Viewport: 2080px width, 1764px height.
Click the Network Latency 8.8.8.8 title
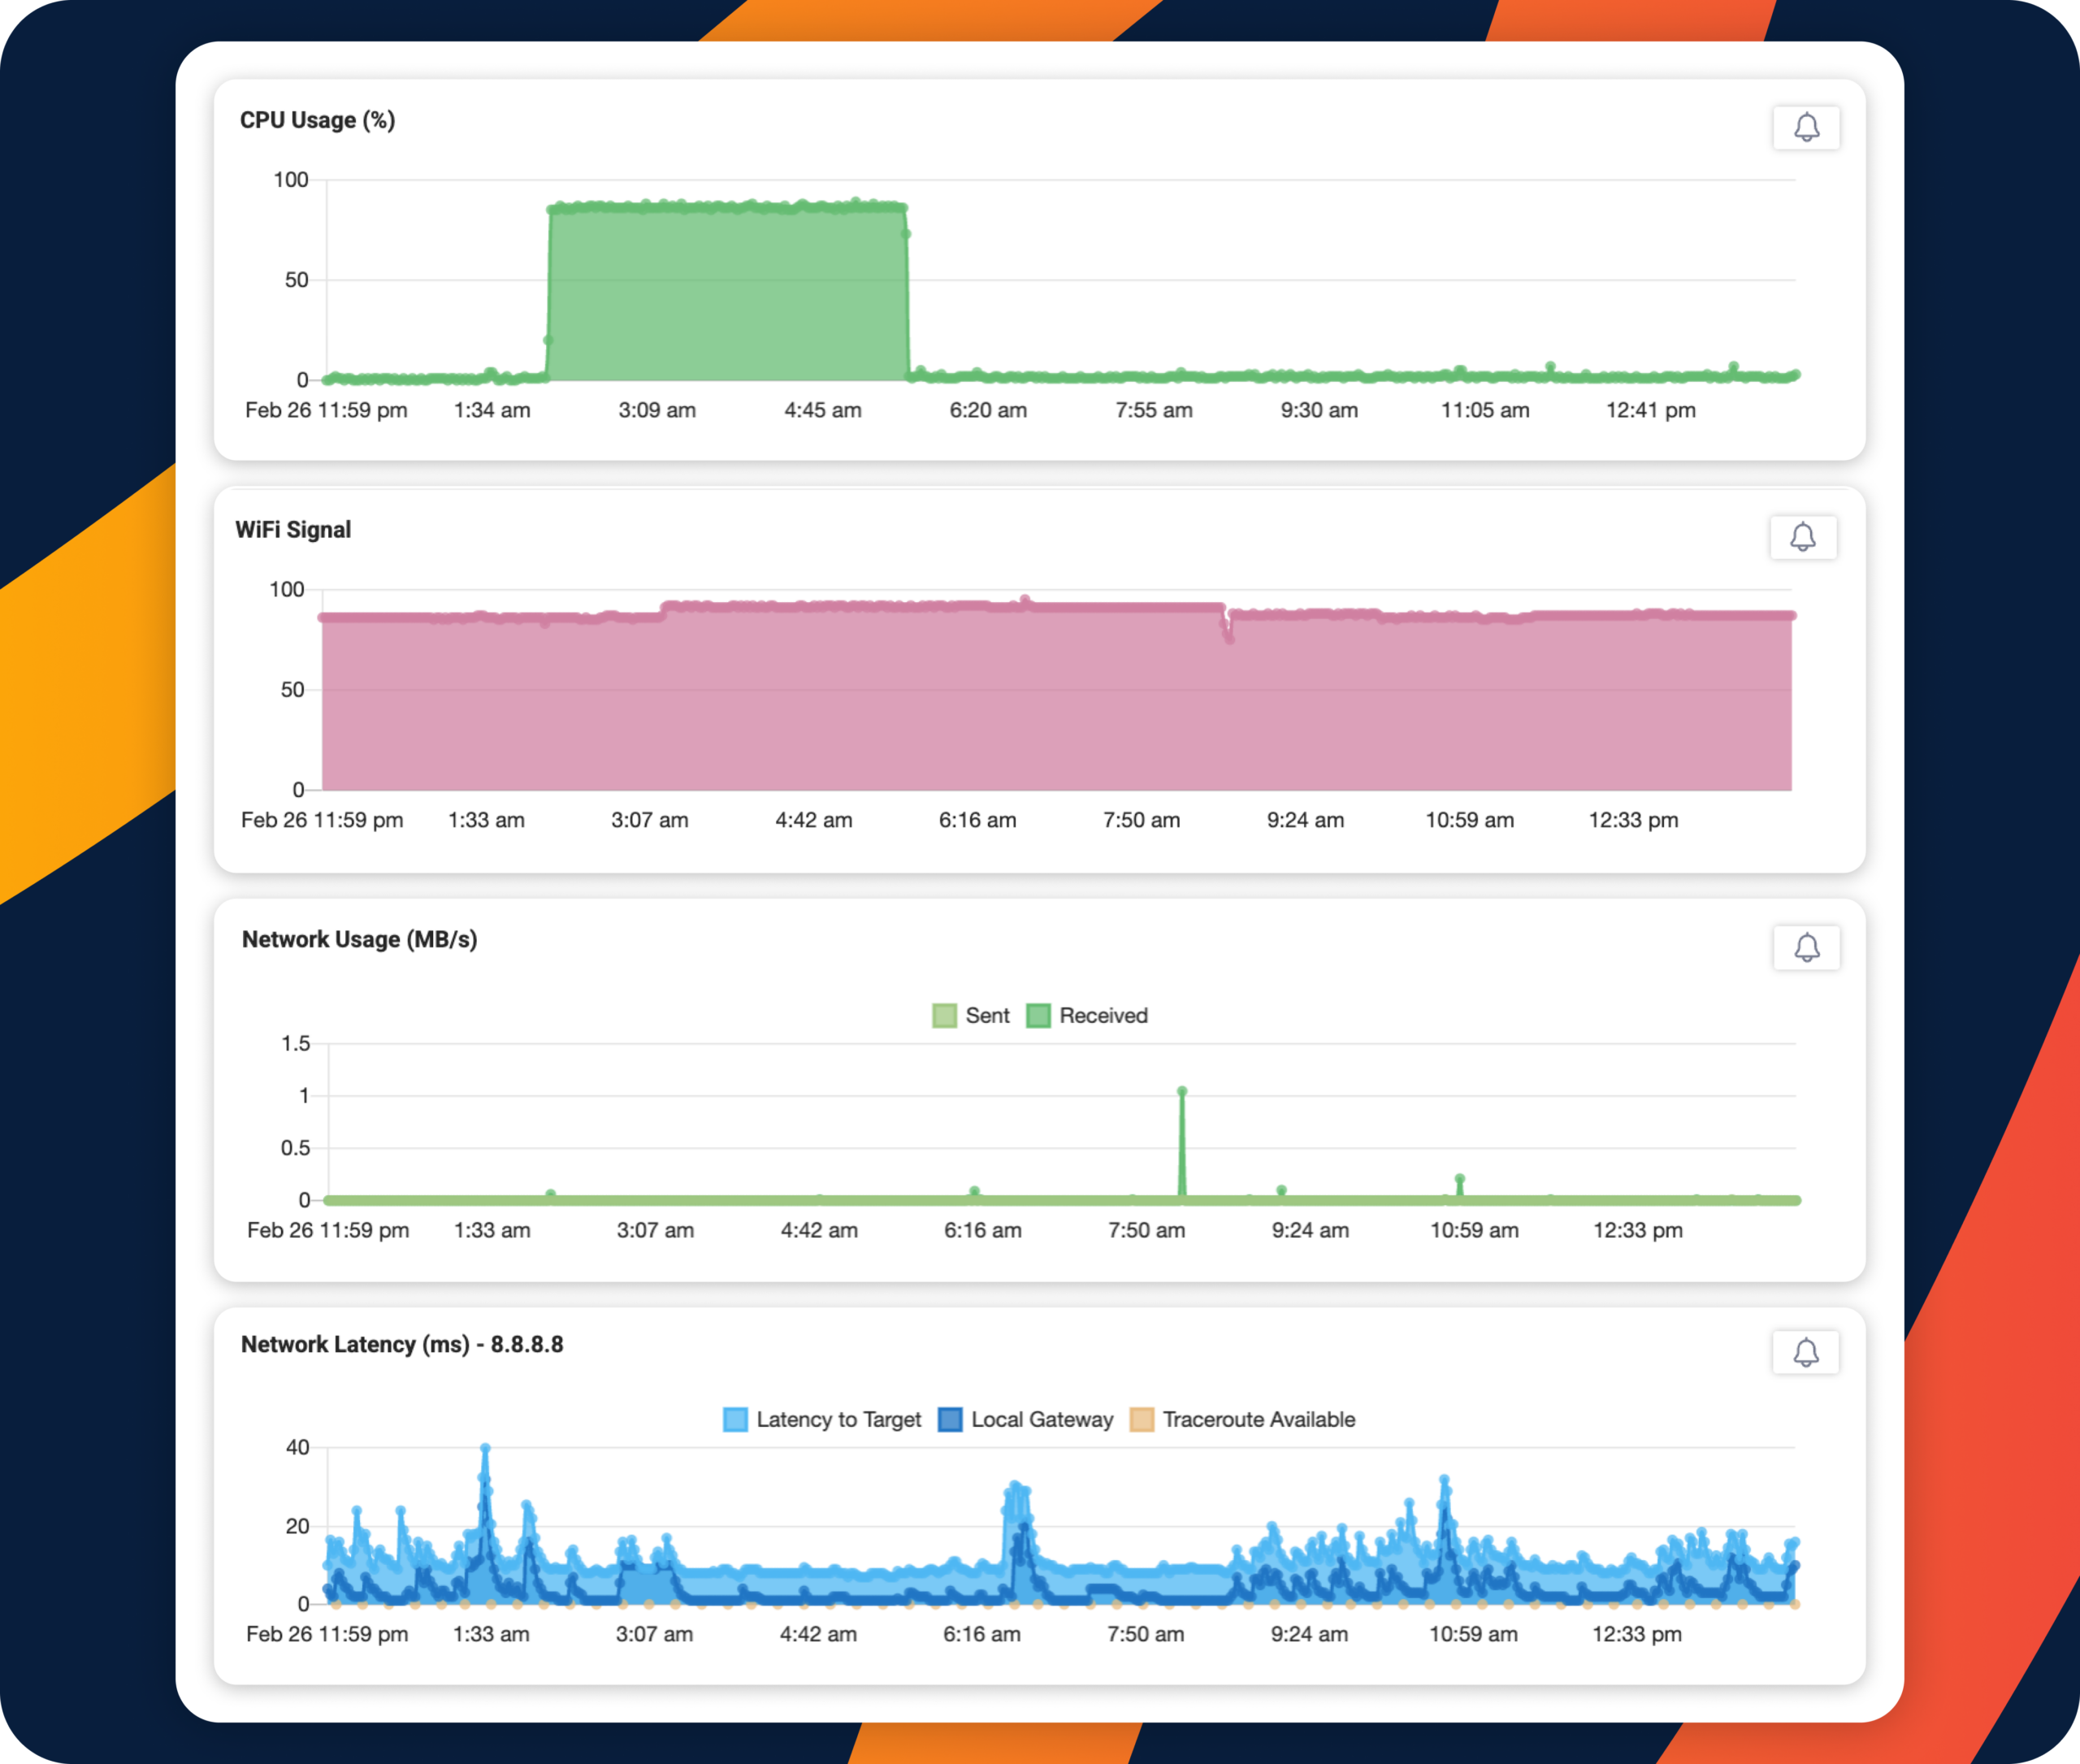click(402, 1345)
